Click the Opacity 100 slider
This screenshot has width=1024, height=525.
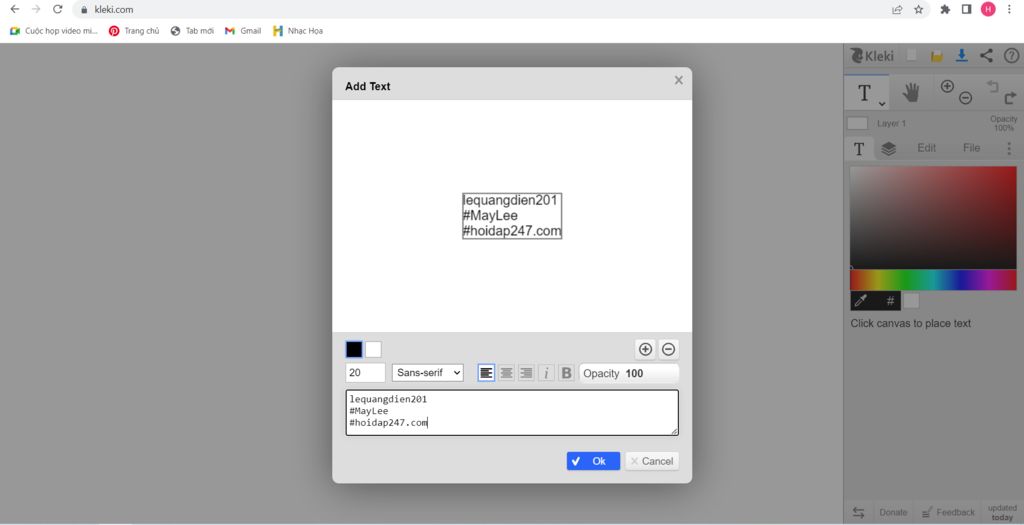629,373
